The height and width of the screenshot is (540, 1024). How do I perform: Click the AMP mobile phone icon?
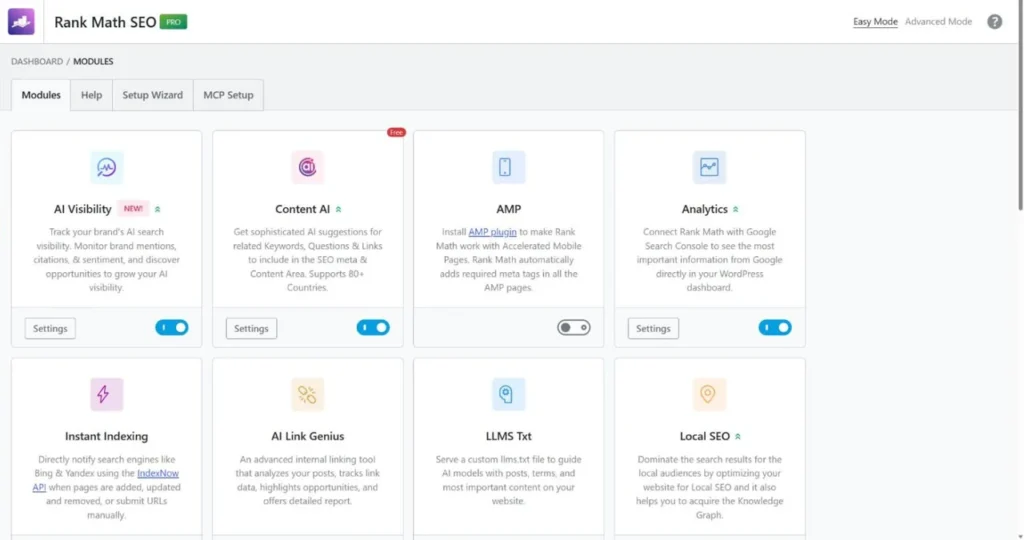click(508, 167)
